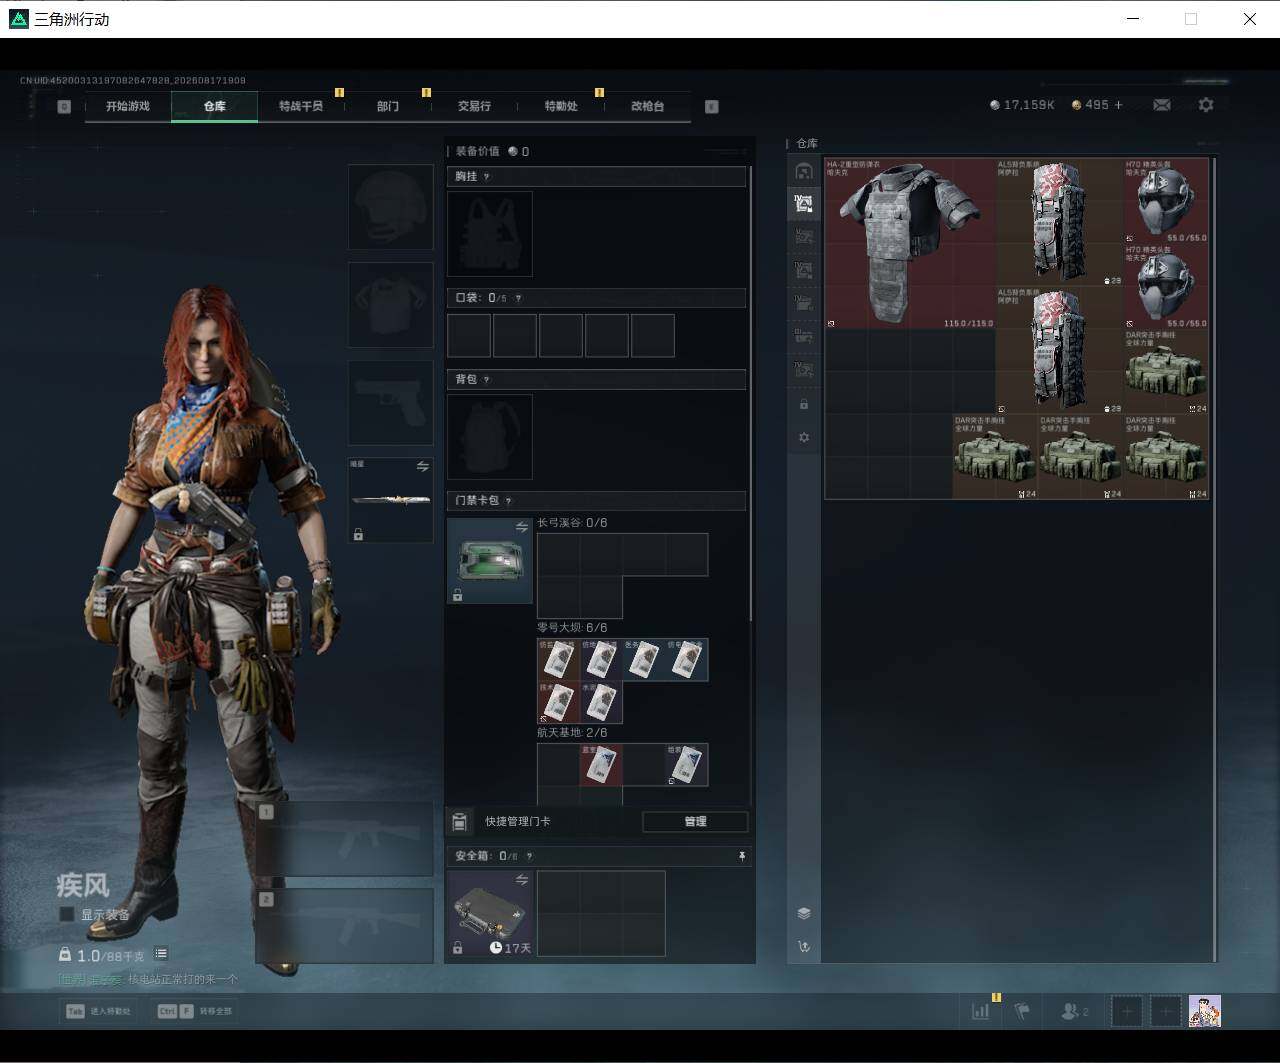
Task: Select the equipped melee knife slot
Action: click(391, 501)
